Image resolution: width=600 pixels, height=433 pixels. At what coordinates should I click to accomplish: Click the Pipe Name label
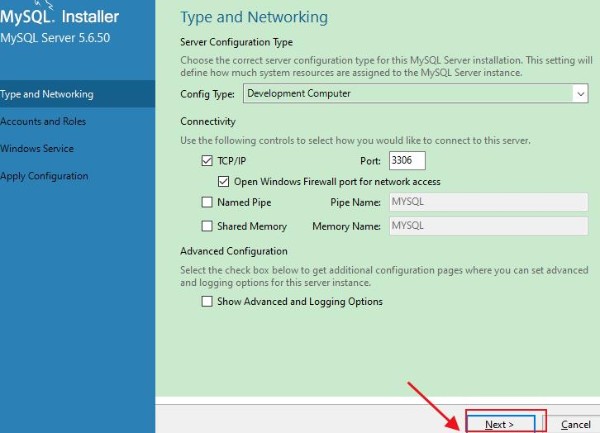355,202
